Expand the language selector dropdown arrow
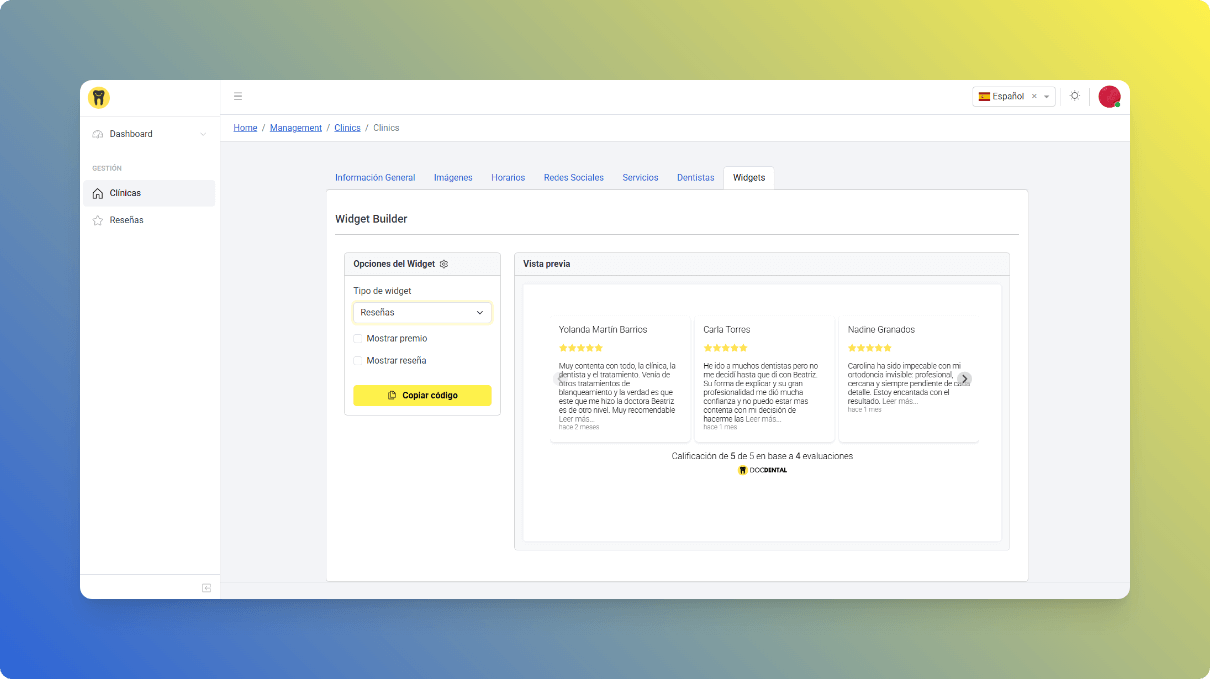The width and height of the screenshot is (1210, 679). click(x=1046, y=97)
